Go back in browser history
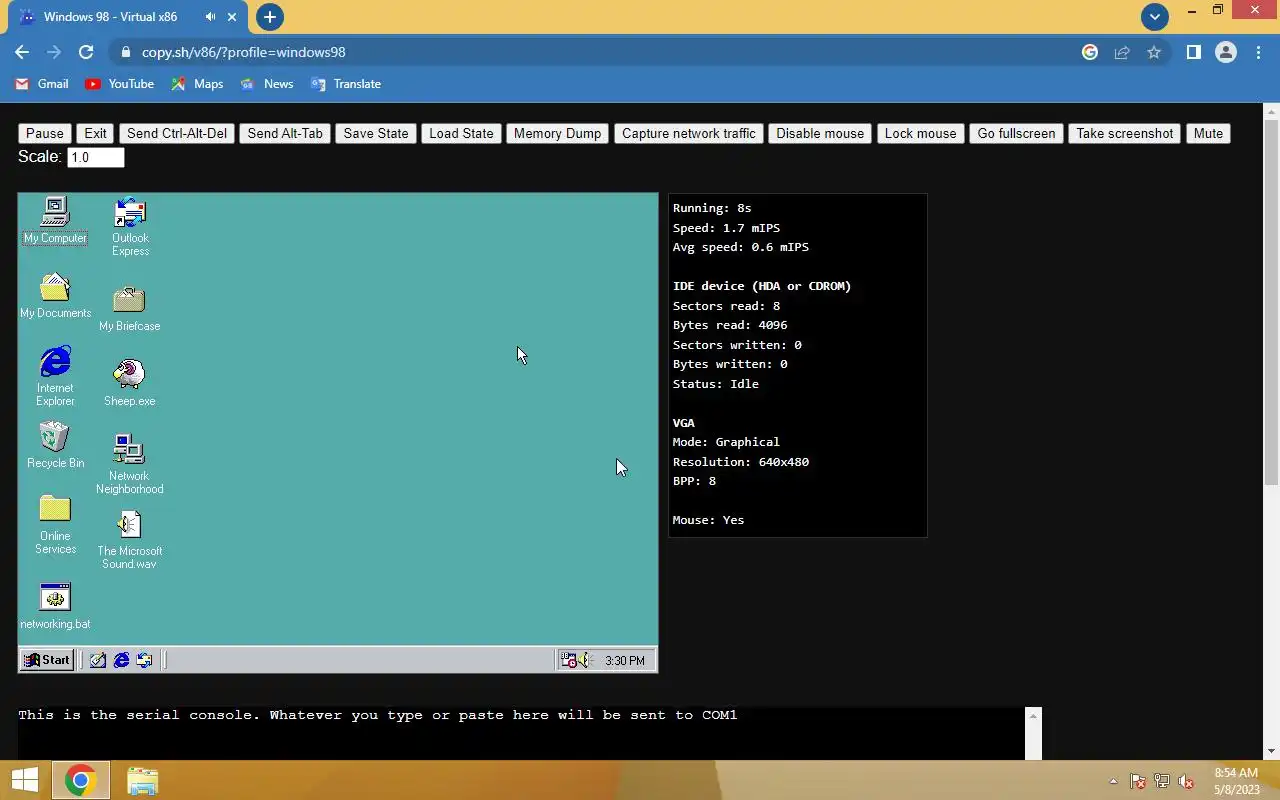 (22, 52)
